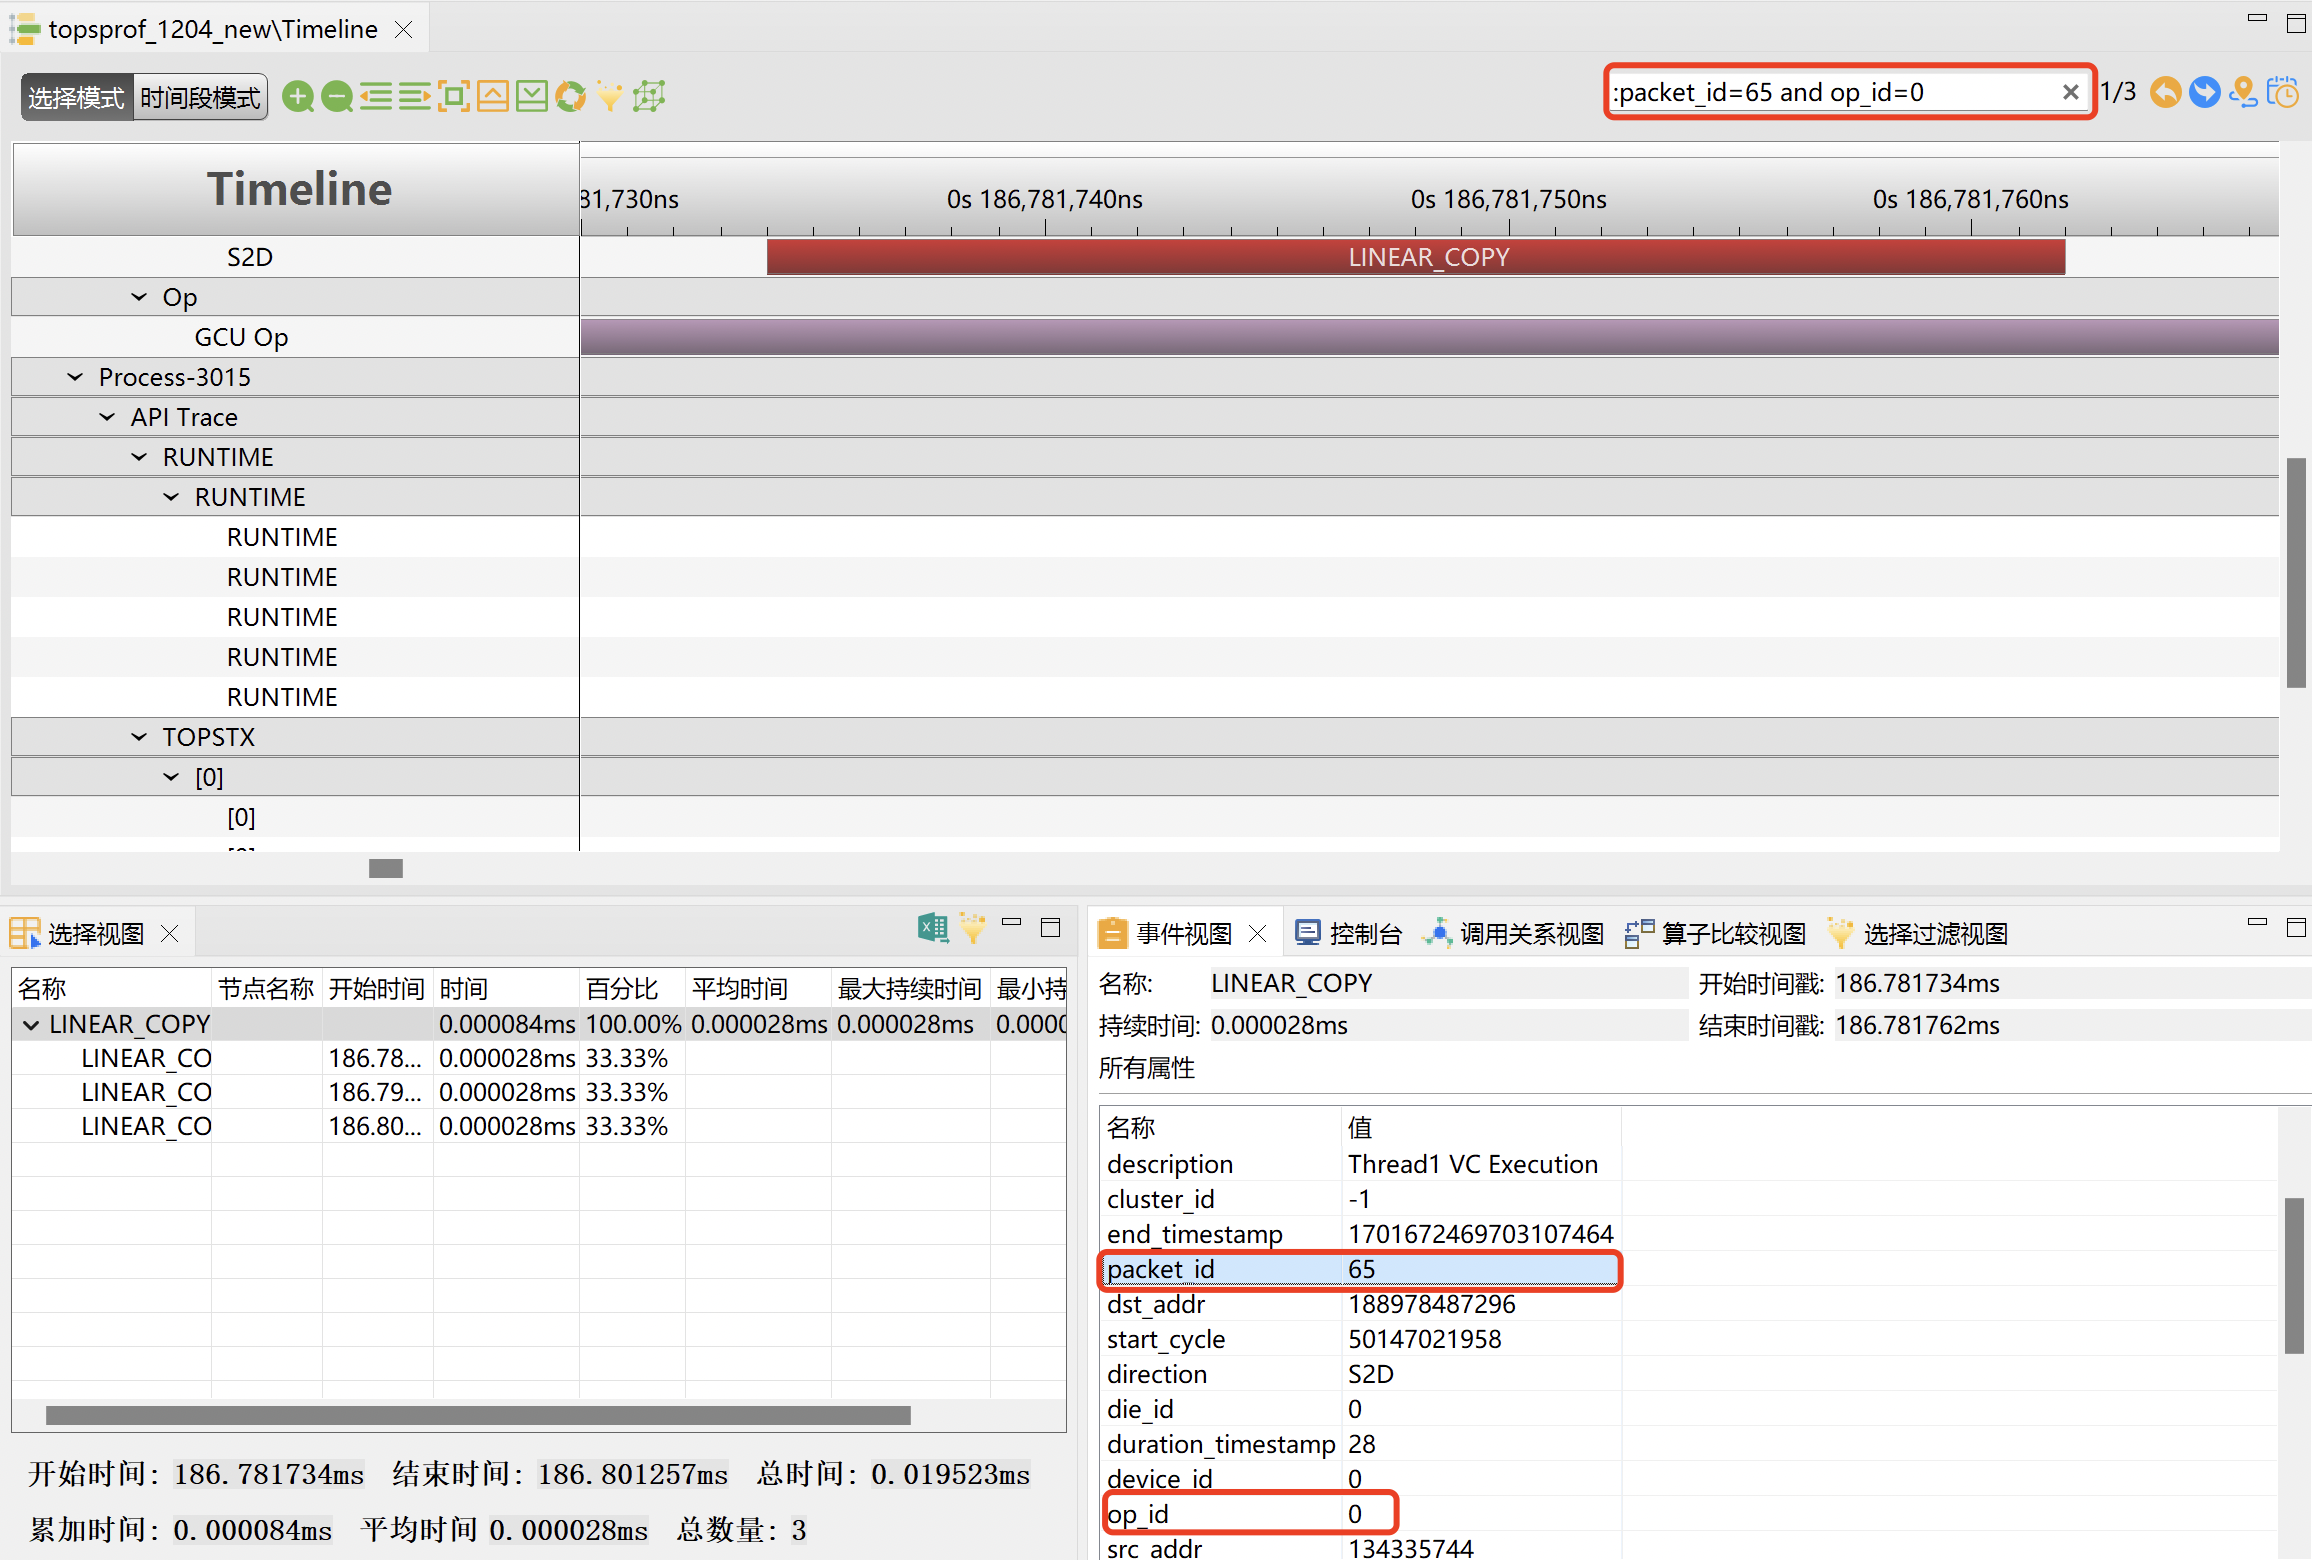The height and width of the screenshot is (1560, 2312).
Task: Click the orange collapse-up icon
Action: coord(493,97)
